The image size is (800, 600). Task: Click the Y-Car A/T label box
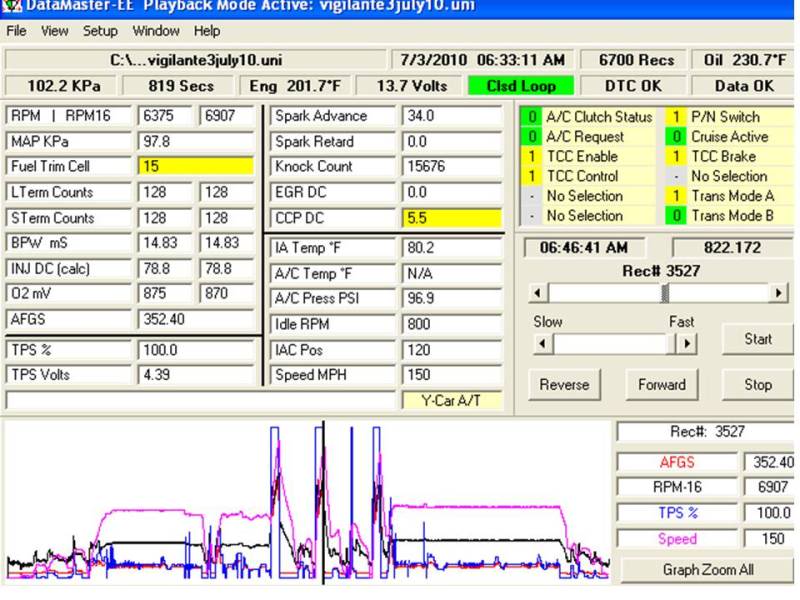pos(451,401)
